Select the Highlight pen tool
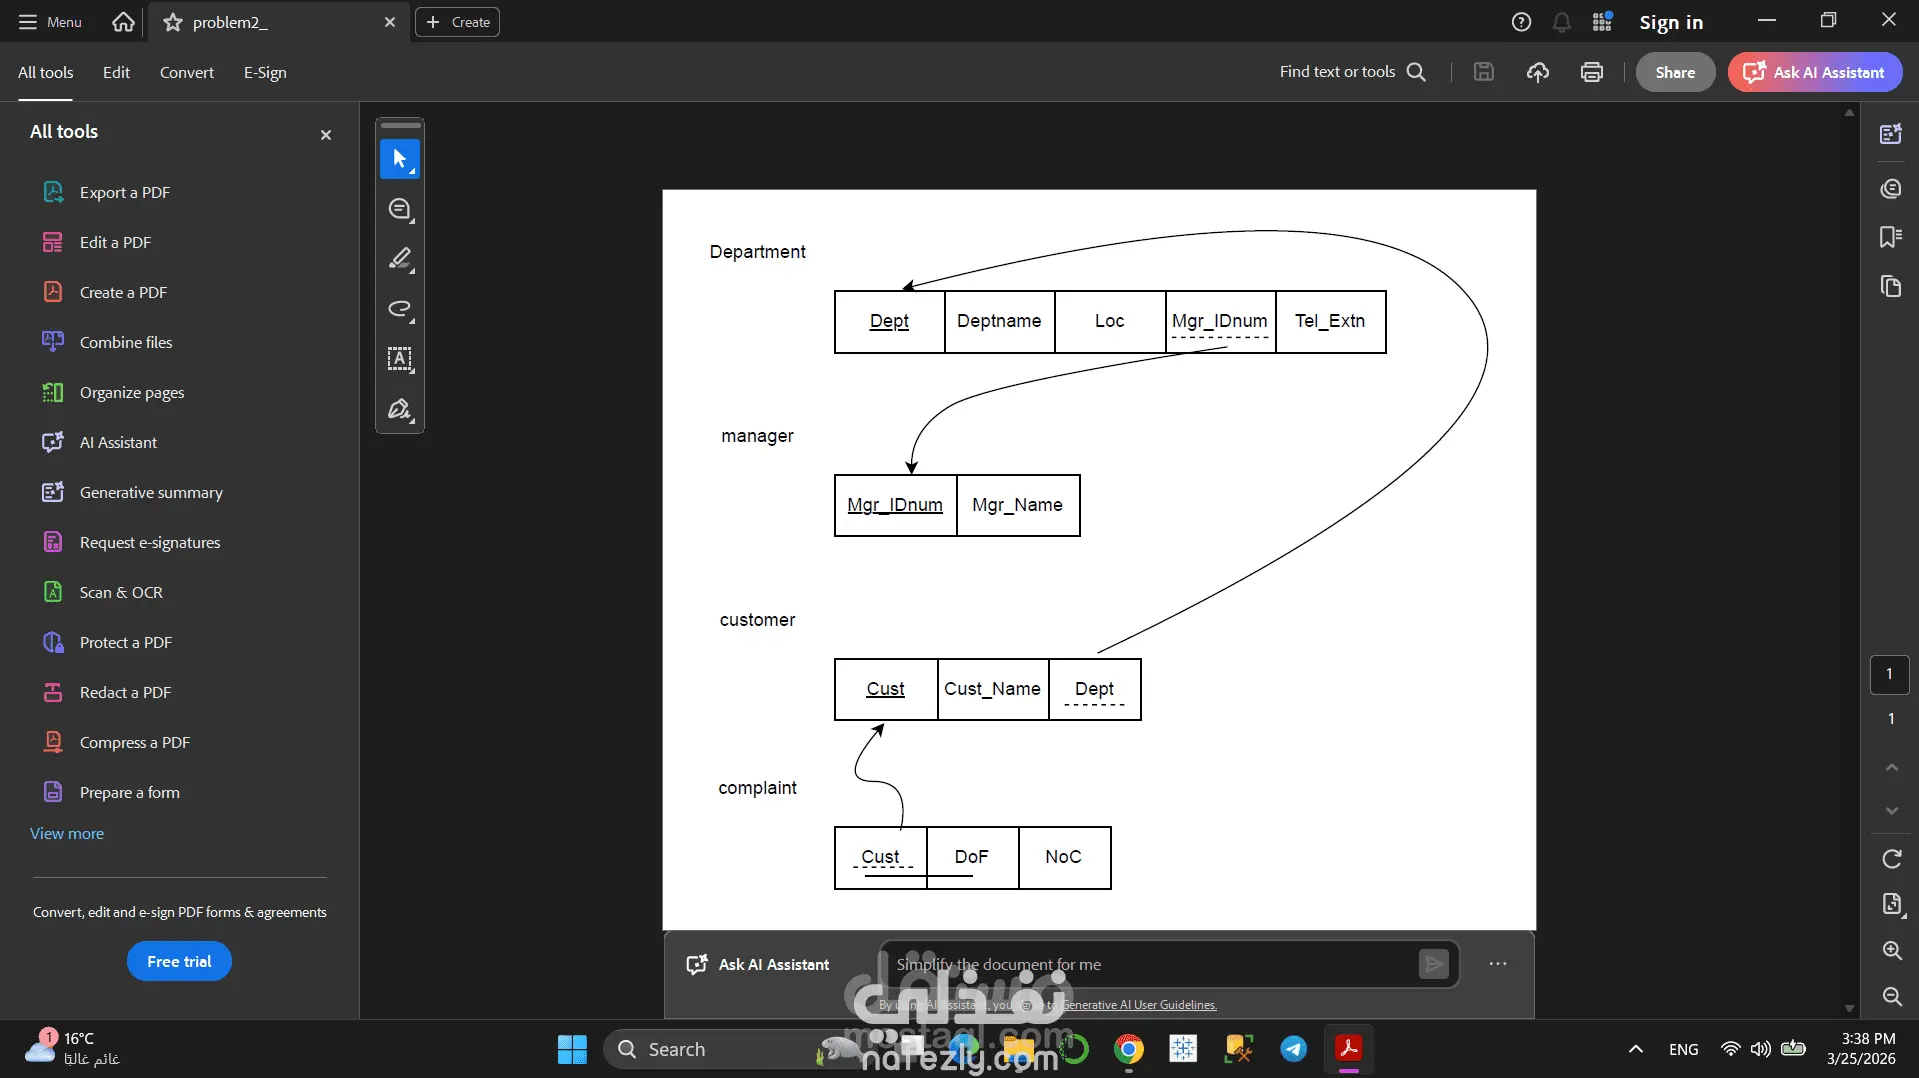Image resolution: width=1919 pixels, height=1078 pixels. (400, 259)
